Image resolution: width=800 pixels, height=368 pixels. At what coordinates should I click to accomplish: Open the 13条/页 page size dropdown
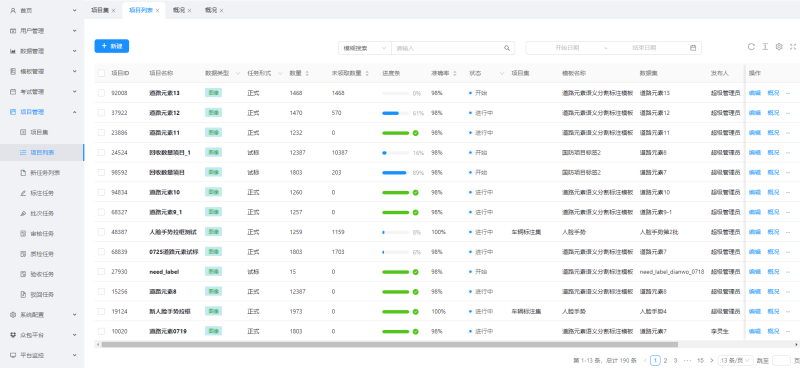pos(735,360)
